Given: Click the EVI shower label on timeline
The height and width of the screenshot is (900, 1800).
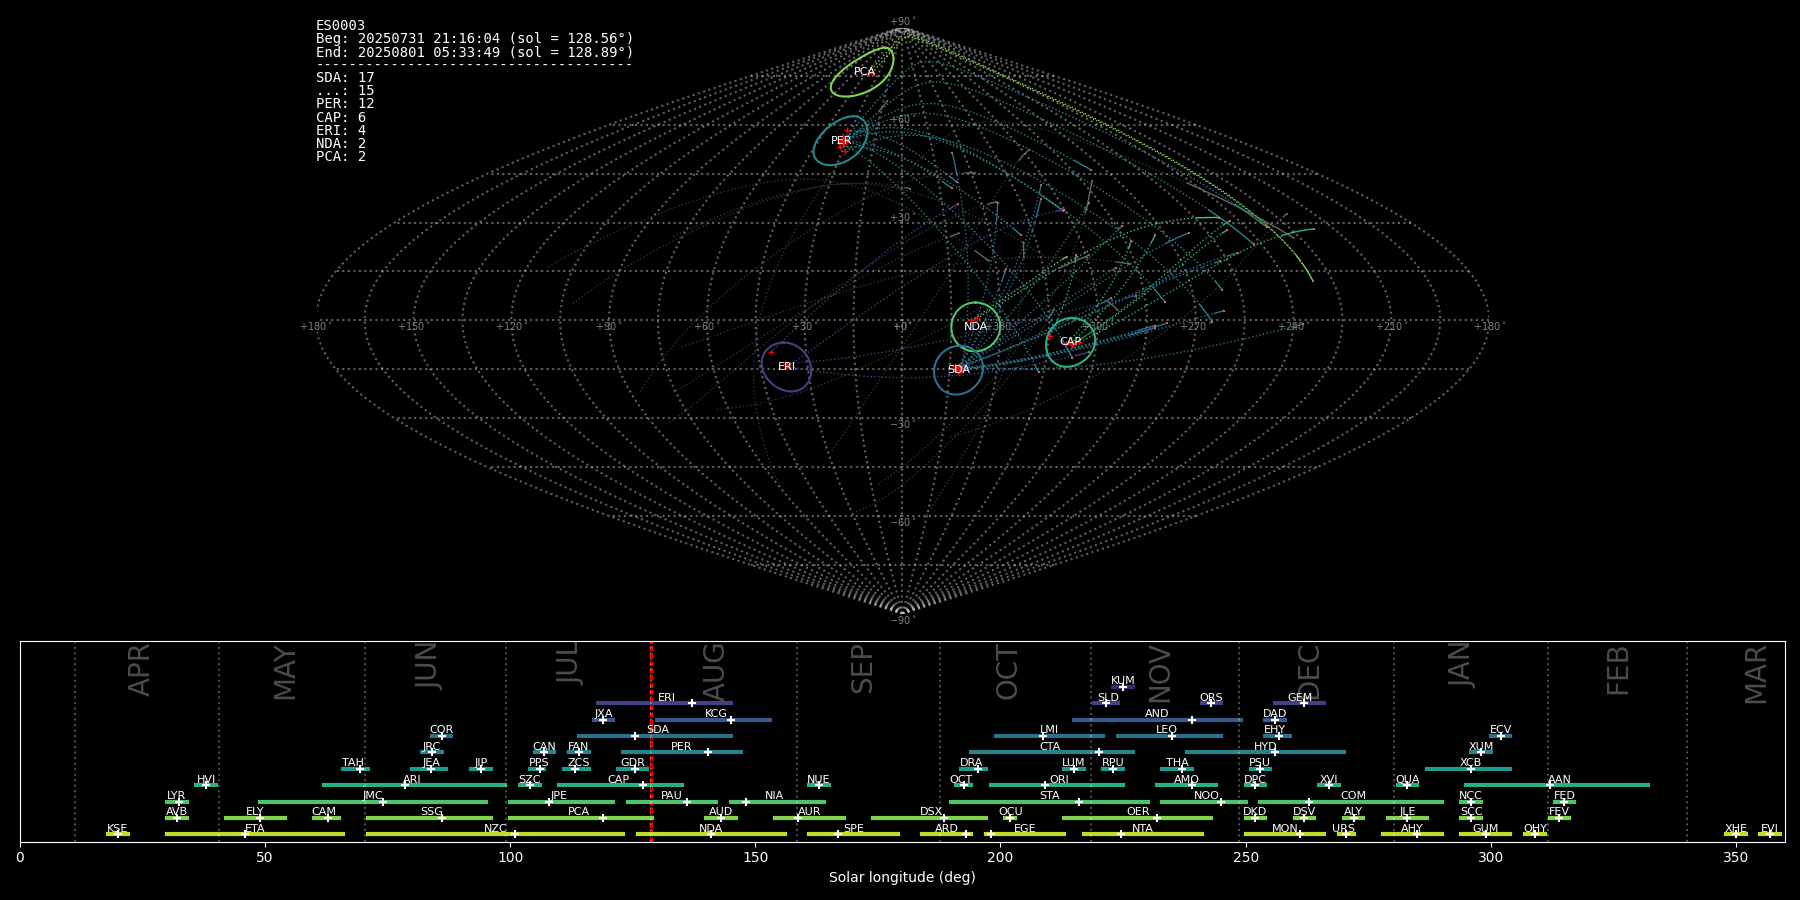Looking at the screenshot, I should (x=1769, y=828).
